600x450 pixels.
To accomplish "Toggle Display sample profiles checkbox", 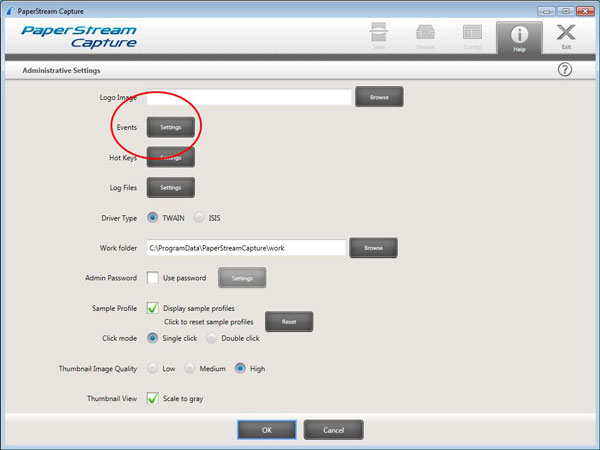I will click(153, 308).
